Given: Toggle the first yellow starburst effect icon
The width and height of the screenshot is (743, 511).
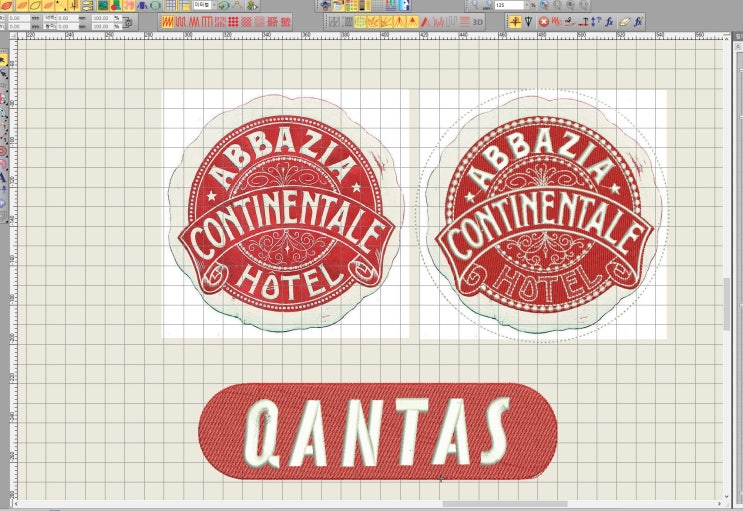Looking at the screenshot, I should tap(373, 22).
